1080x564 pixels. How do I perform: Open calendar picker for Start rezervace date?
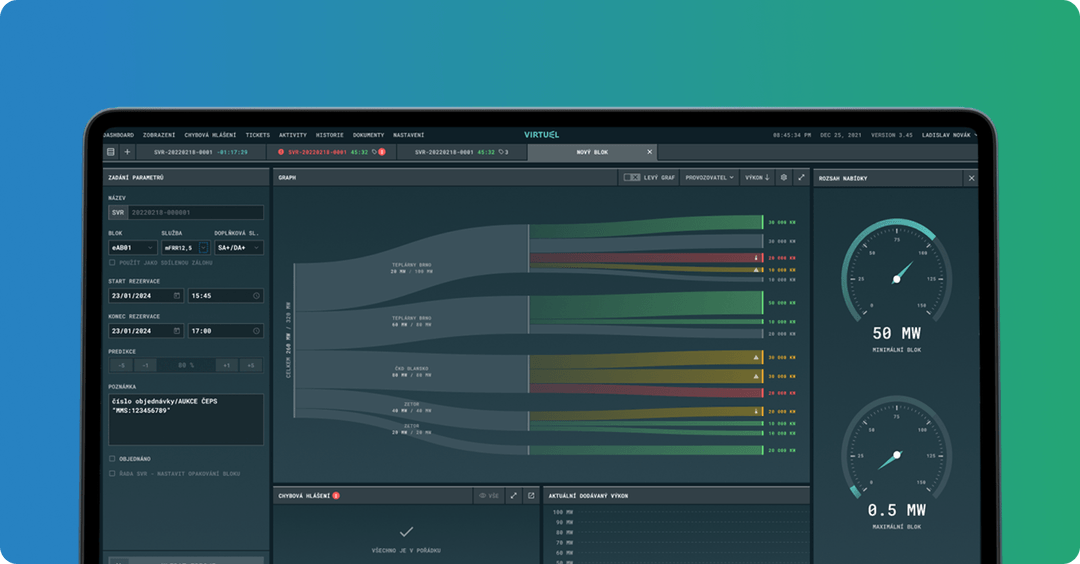176,296
